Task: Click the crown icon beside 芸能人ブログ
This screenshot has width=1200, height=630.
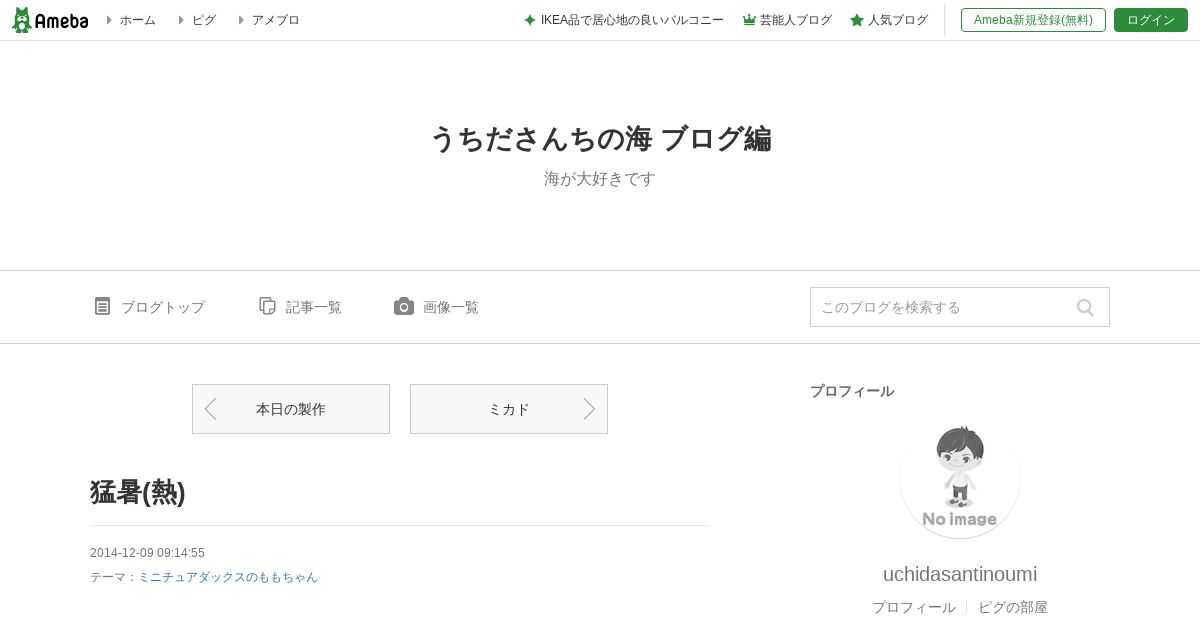Action: (749, 20)
